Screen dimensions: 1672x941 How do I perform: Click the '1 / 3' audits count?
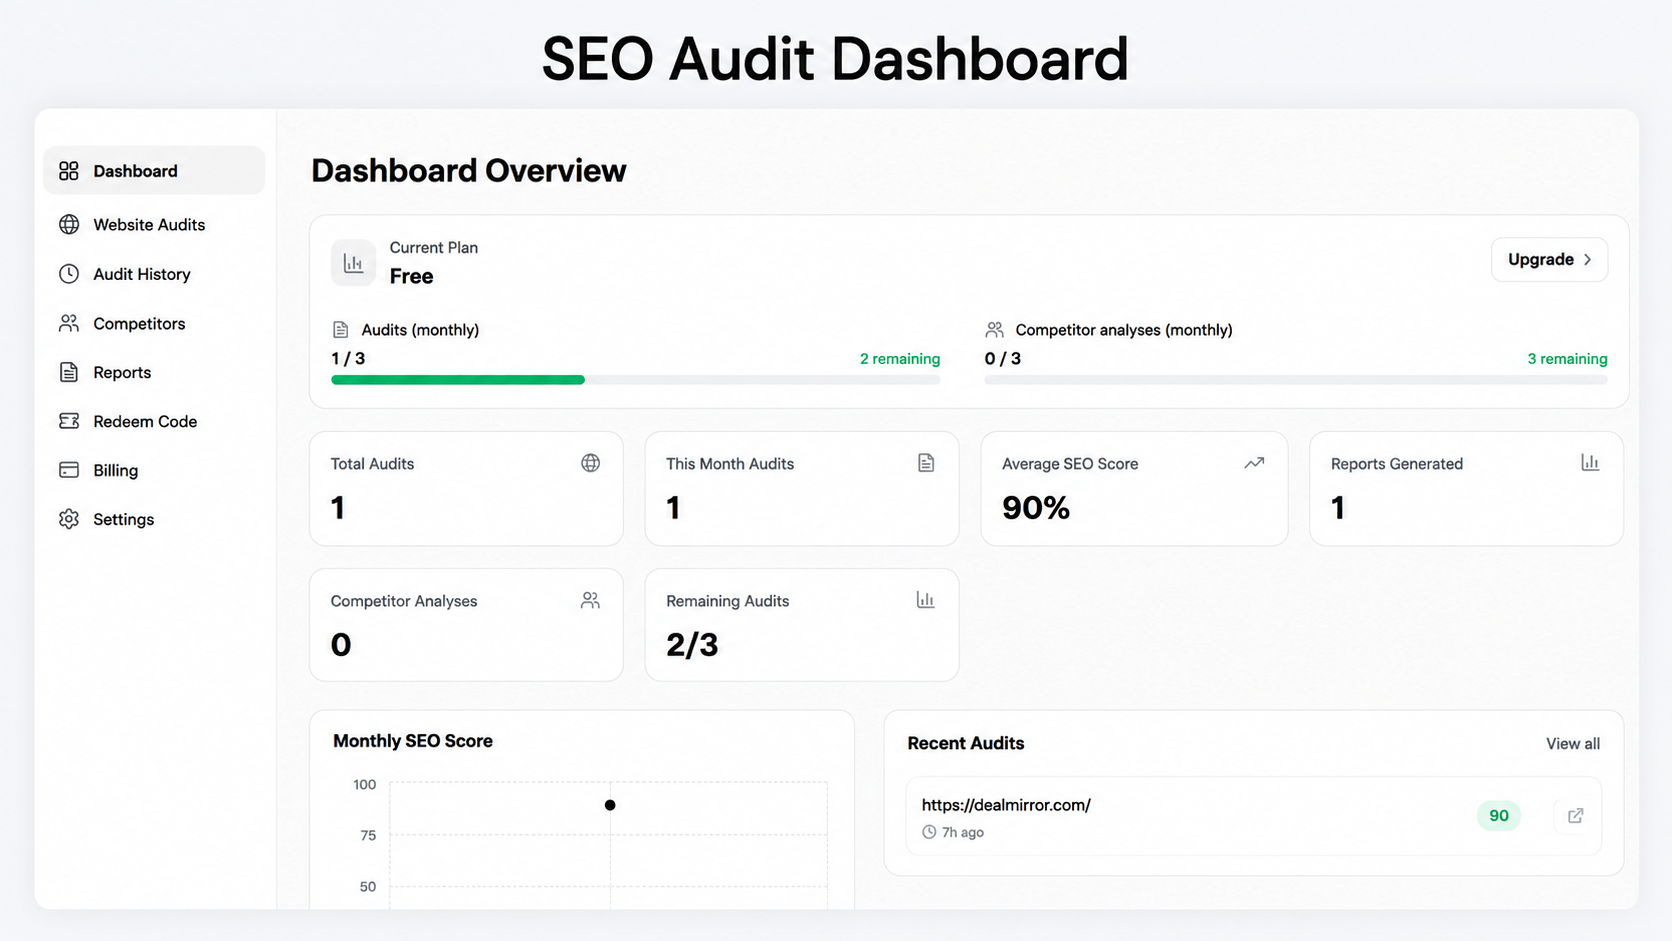[348, 358]
